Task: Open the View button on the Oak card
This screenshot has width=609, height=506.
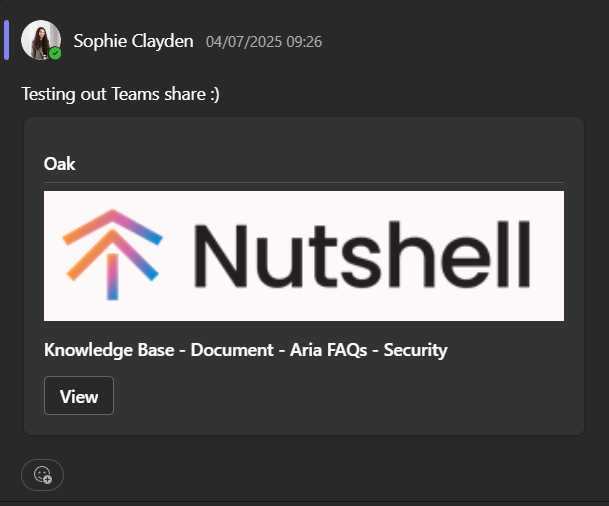Action: point(79,395)
